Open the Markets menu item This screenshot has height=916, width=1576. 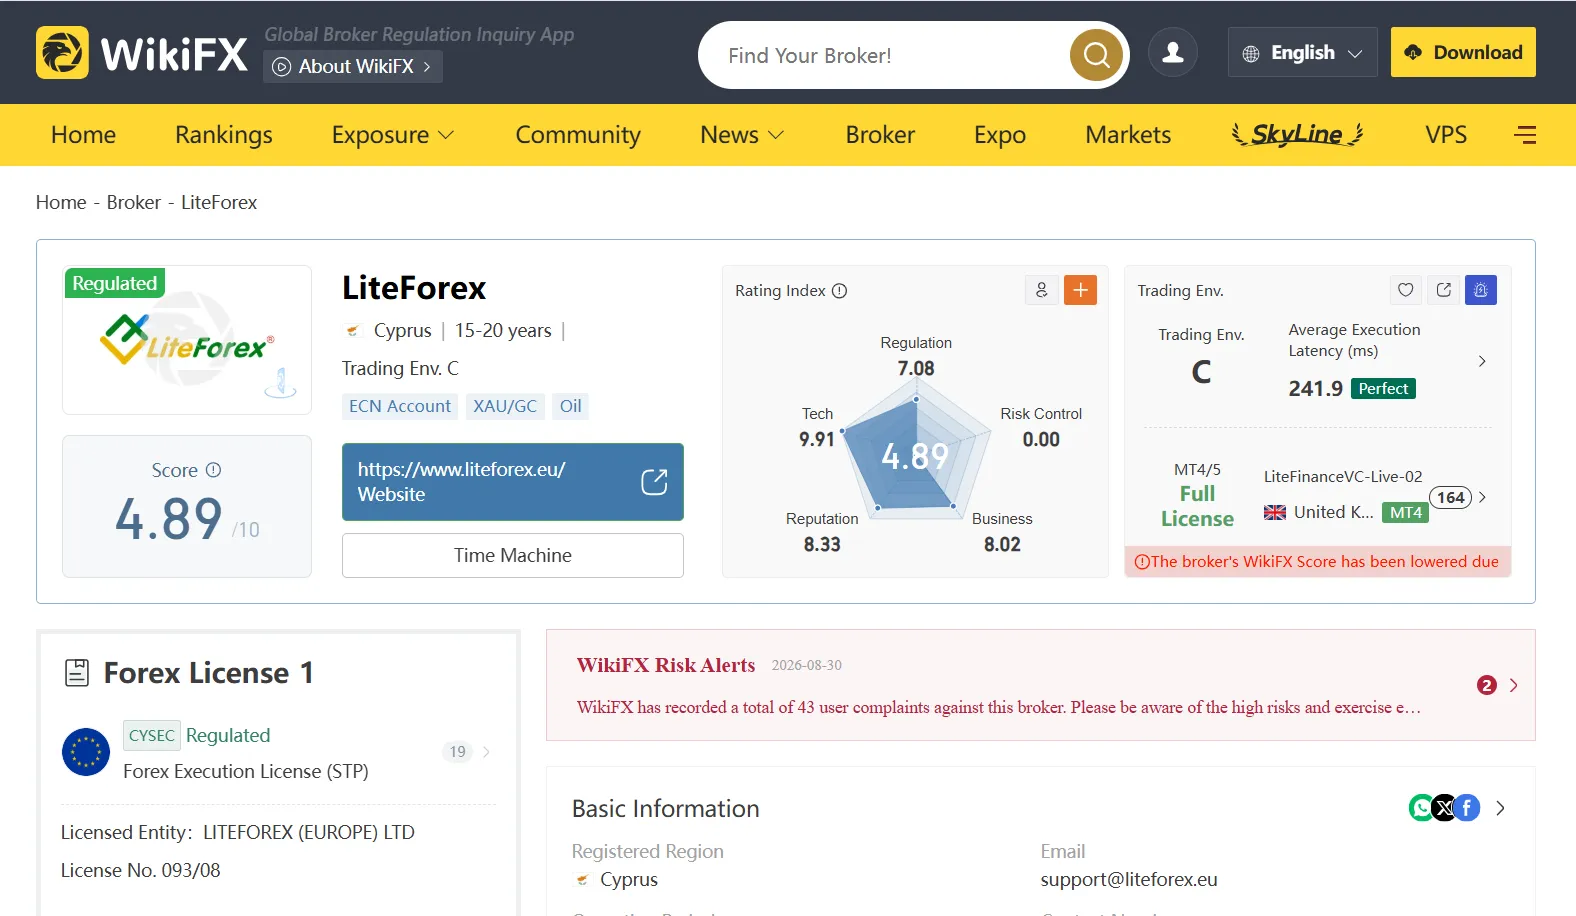click(x=1128, y=135)
